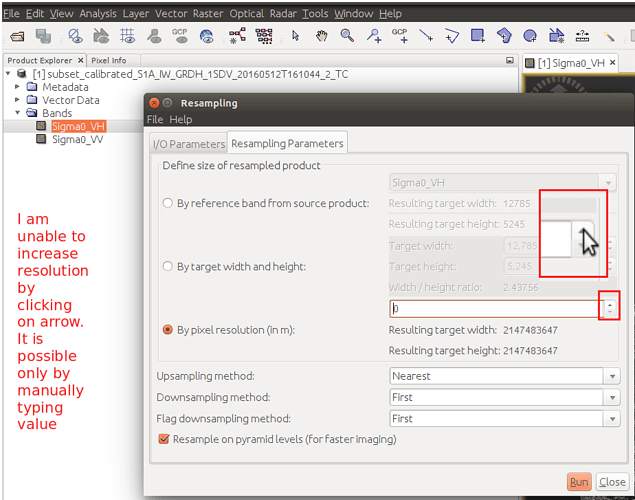Image resolution: width=635 pixels, height=500 pixels.
Task: Open the Vector menu
Action: point(171,14)
